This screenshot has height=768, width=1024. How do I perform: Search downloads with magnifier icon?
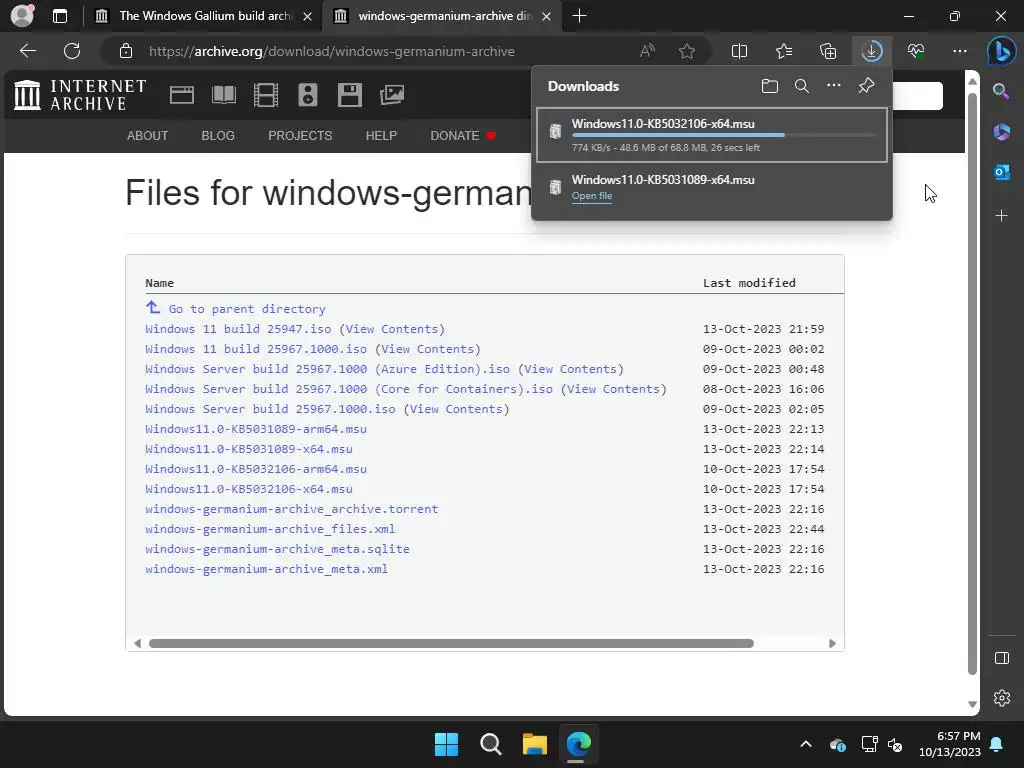(x=802, y=86)
